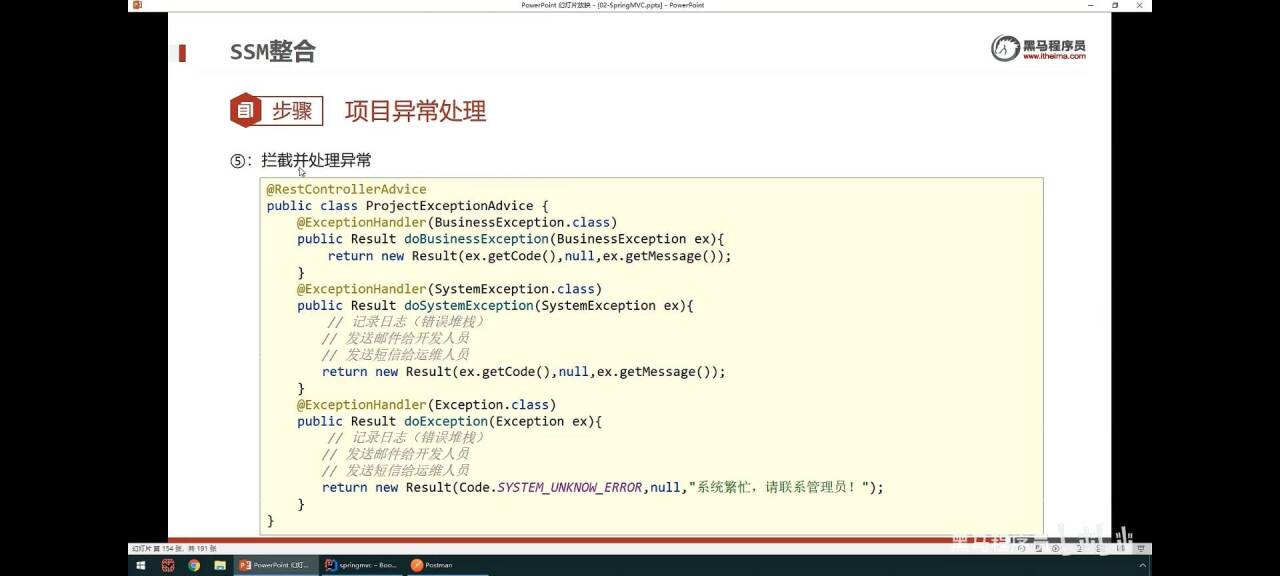Minimize the PowerPoint slideshow window

pyautogui.click(x=1093, y=5)
